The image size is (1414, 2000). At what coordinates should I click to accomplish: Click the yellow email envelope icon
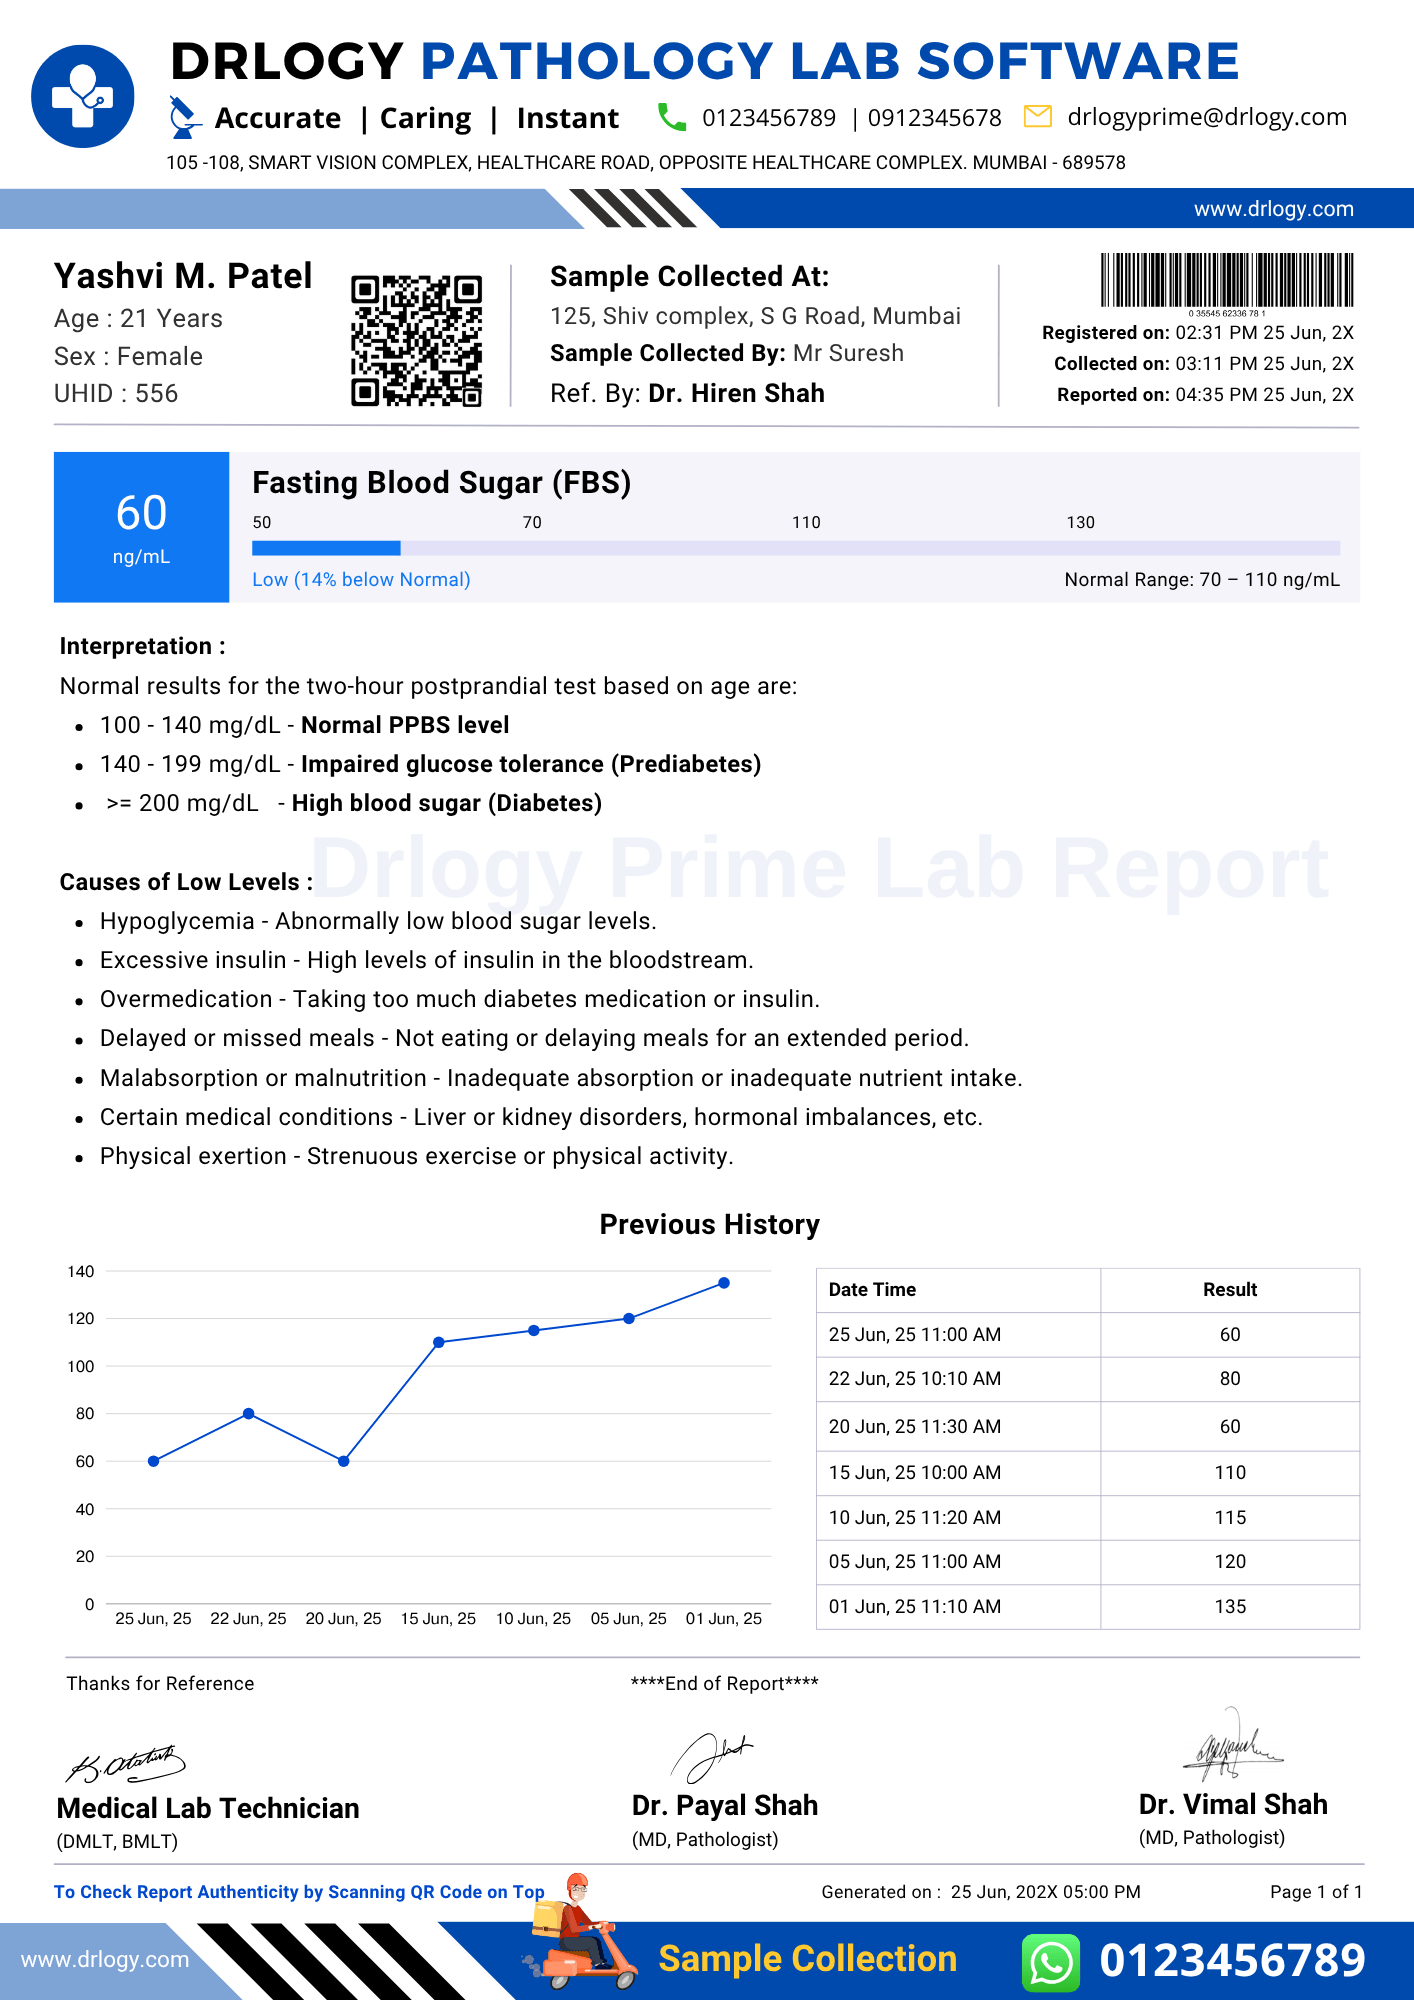pyautogui.click(x=1038, y=117)
